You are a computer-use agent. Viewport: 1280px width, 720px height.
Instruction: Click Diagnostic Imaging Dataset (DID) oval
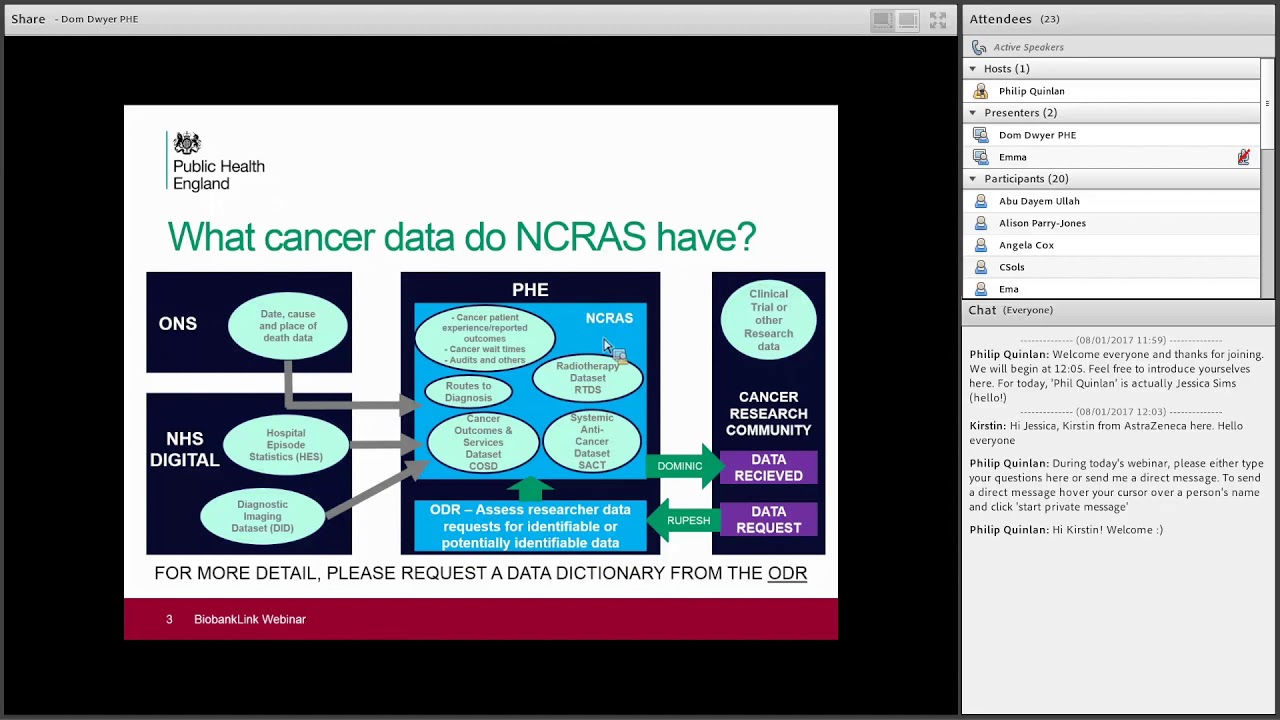[262, 516]
